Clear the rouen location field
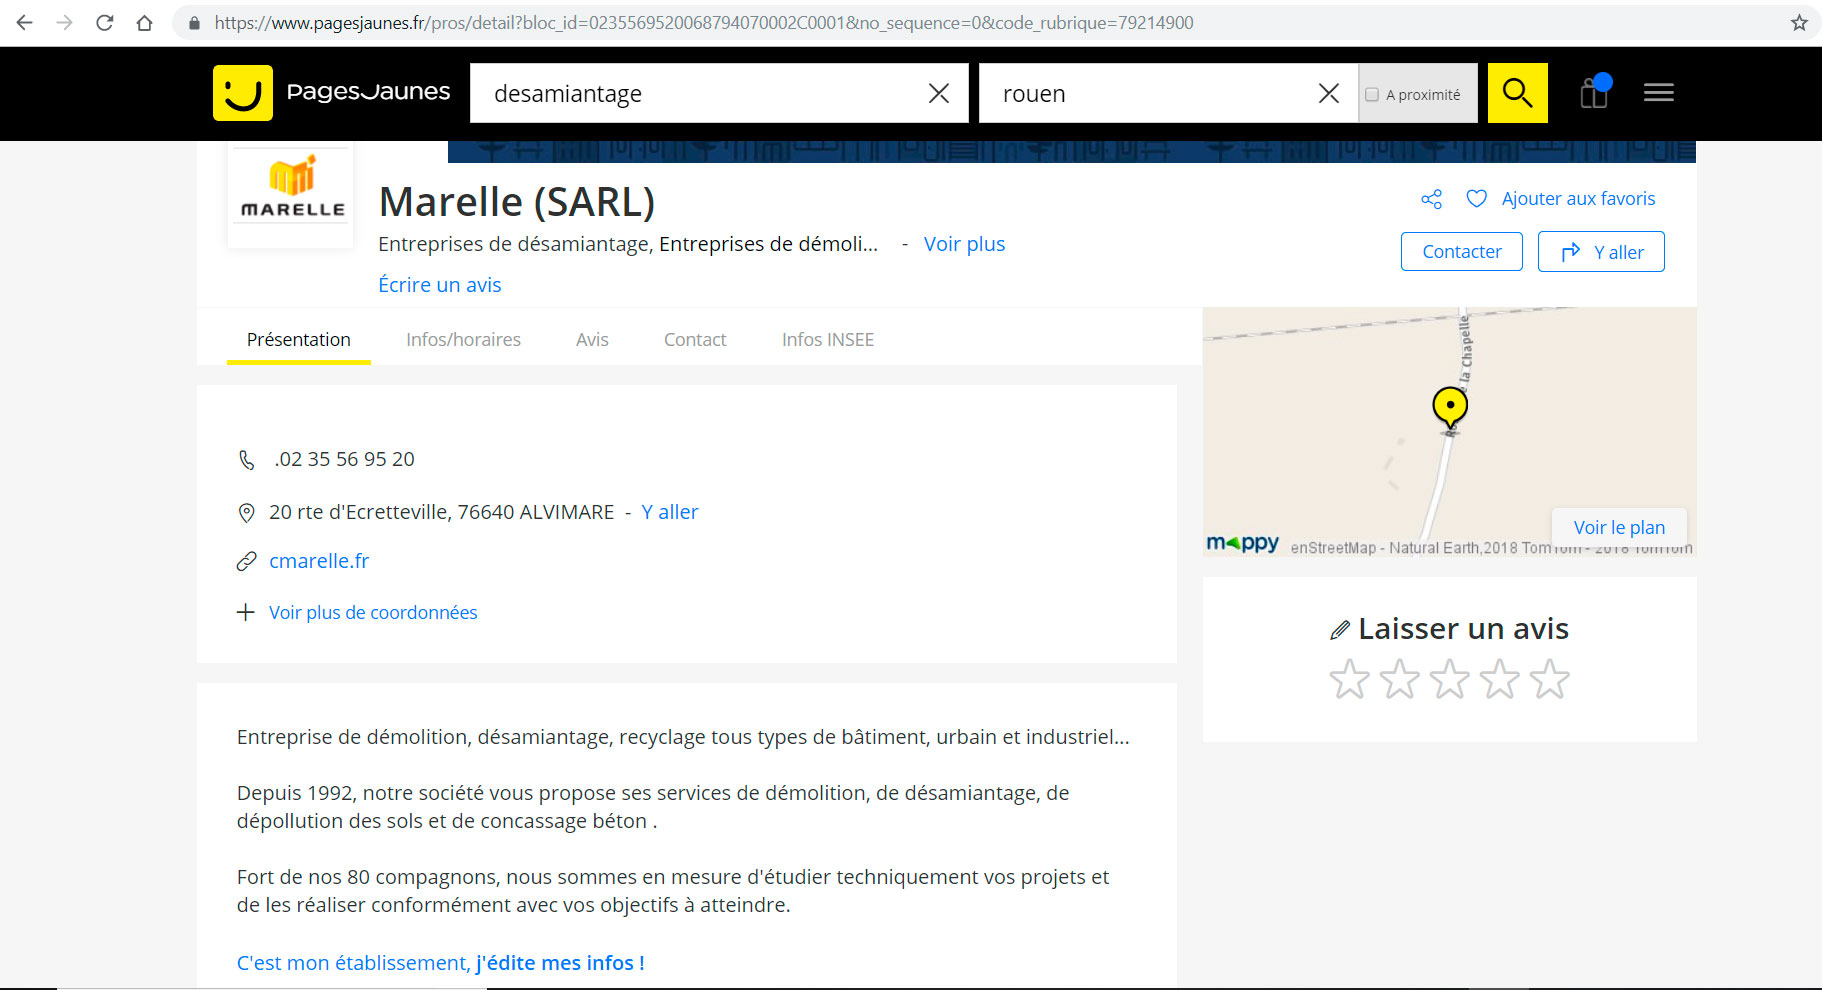 coord(1328,93)
